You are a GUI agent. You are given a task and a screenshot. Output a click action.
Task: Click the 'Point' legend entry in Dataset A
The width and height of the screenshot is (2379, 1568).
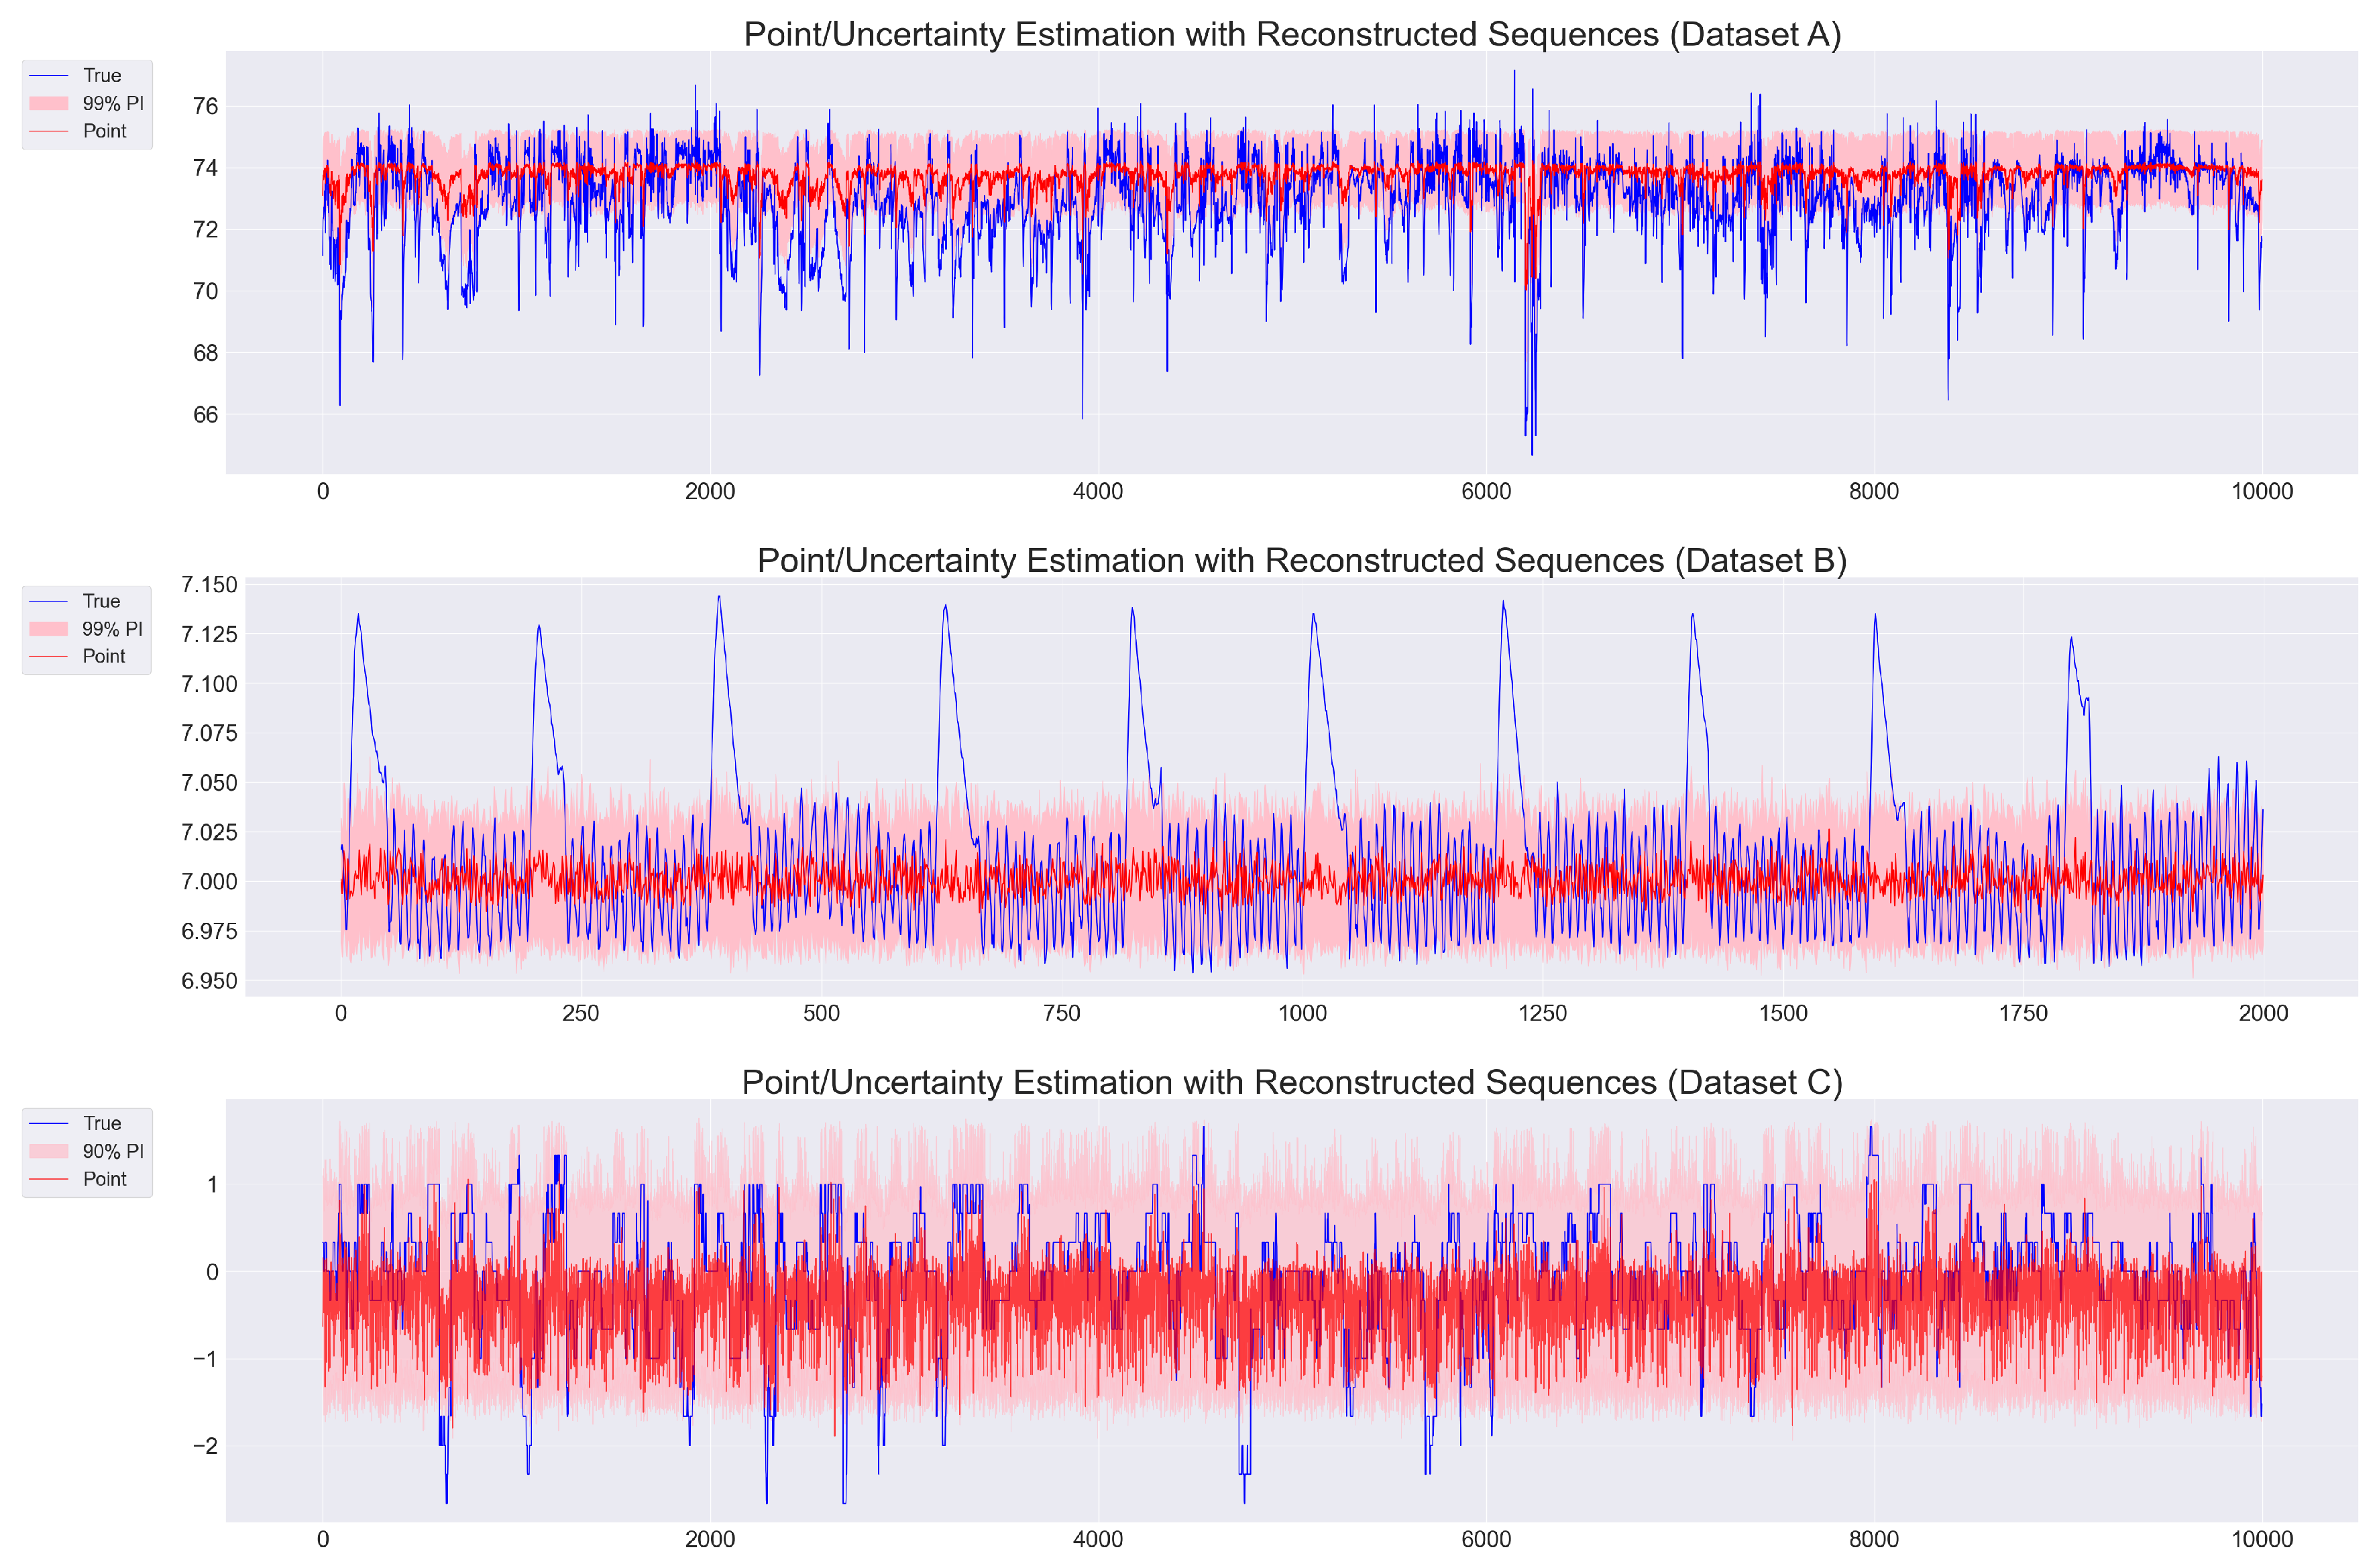[104, 131]
